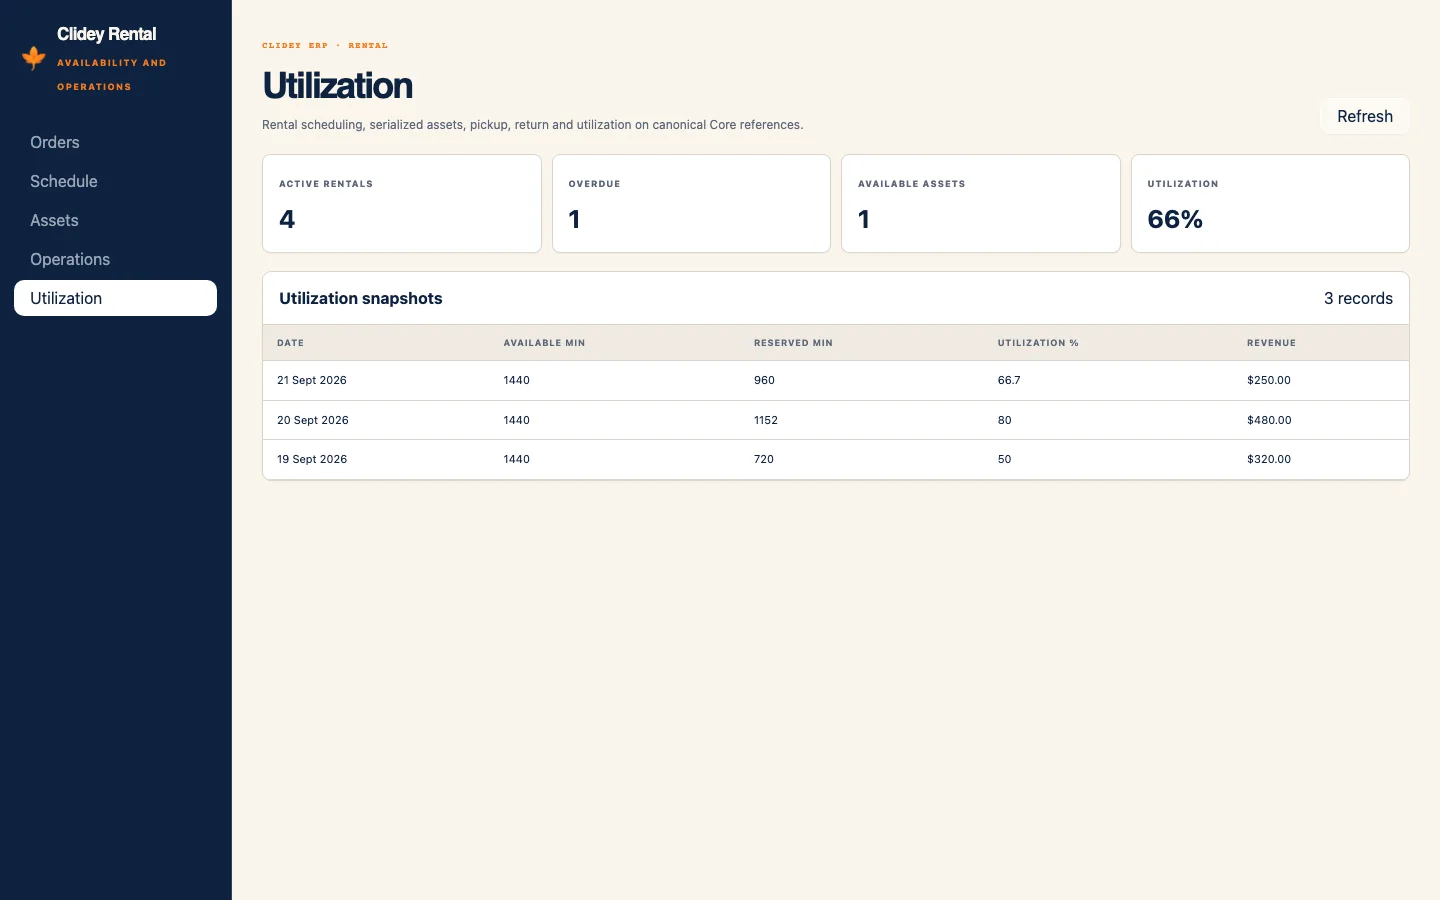
Task: Click the reserved value 720
Action: pos(764,459)
